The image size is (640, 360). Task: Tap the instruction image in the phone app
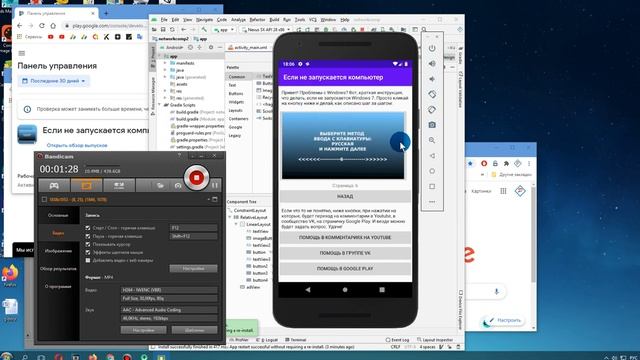pyautogui.click(x=343, y=146)
